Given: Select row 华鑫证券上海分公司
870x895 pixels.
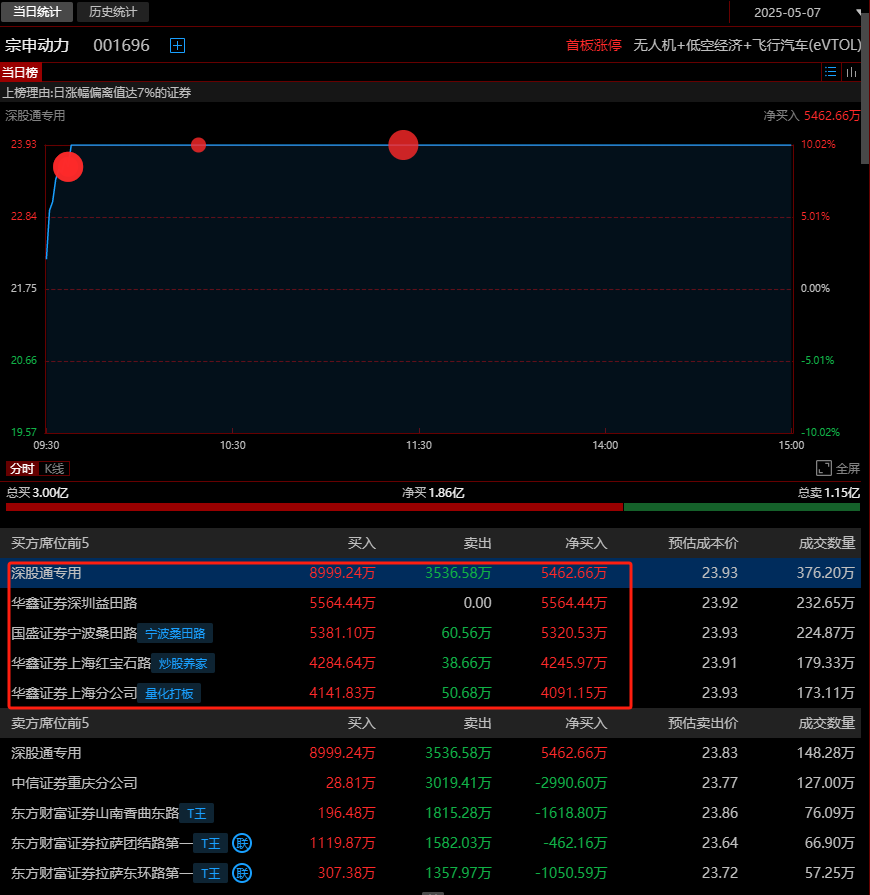Looking at the screenshot, I should [x=430, y=693].
